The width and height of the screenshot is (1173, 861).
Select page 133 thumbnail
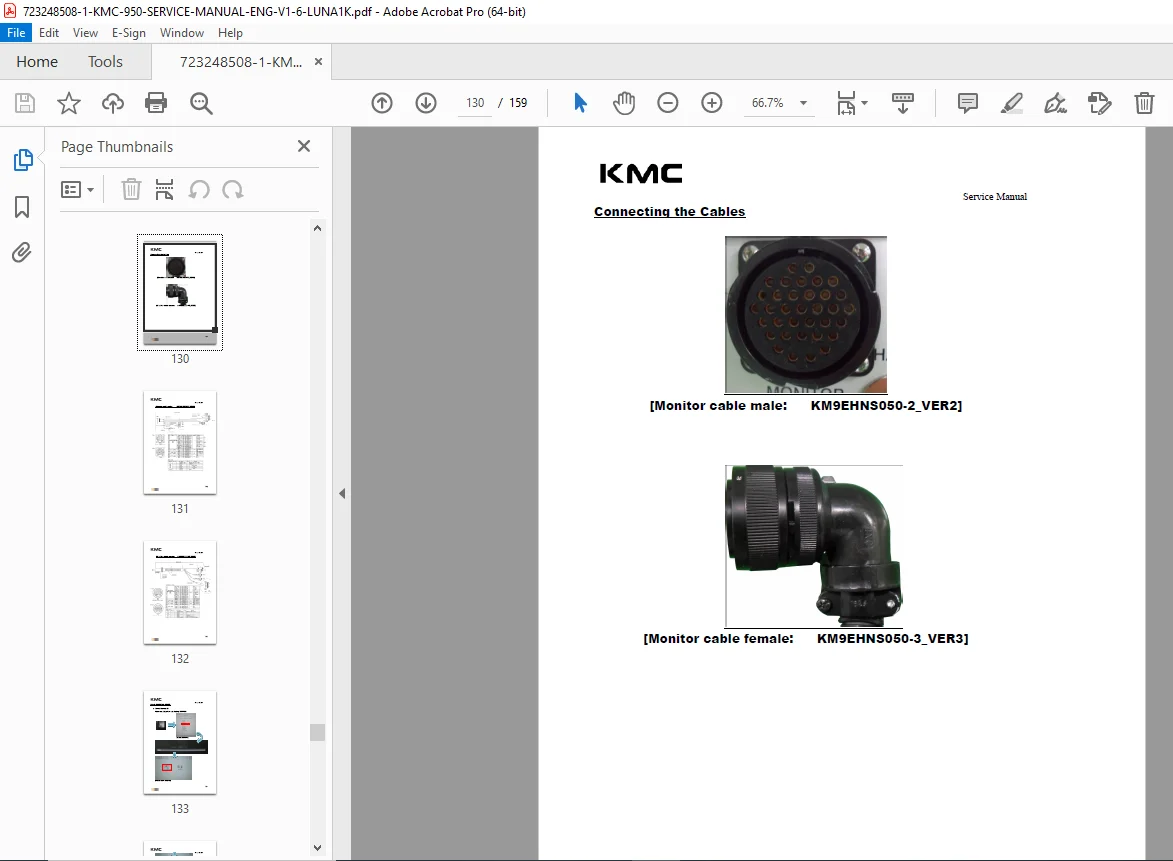(180, 743)
